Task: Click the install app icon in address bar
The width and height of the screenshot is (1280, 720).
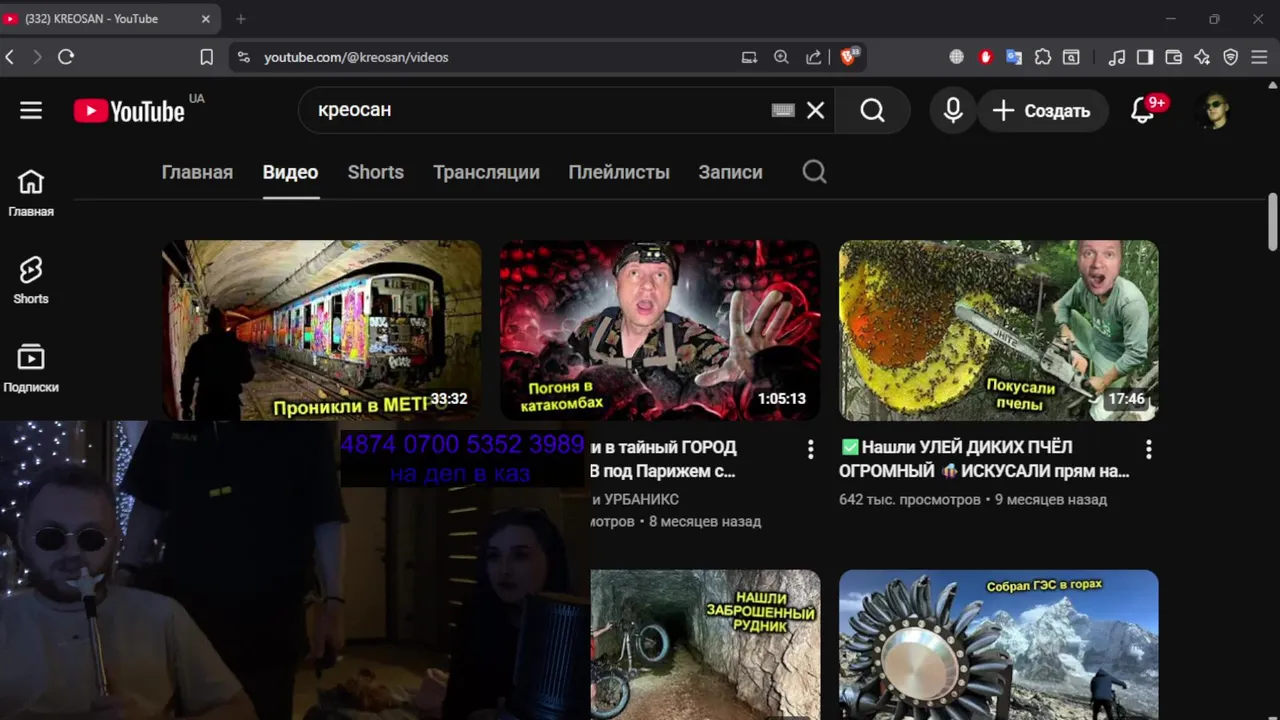Action: pos(749,57)
